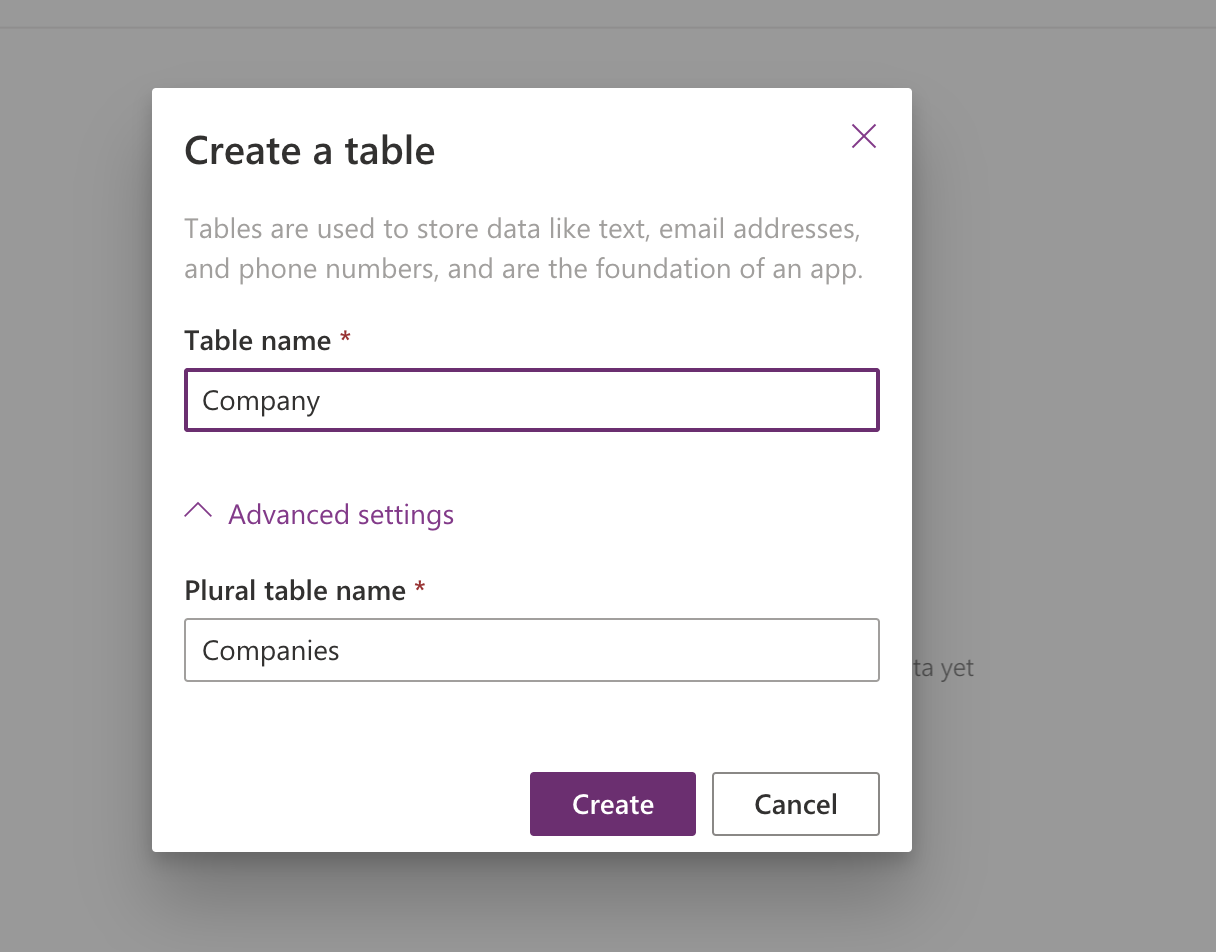Click the Plural table name field

tap(532, 650)
